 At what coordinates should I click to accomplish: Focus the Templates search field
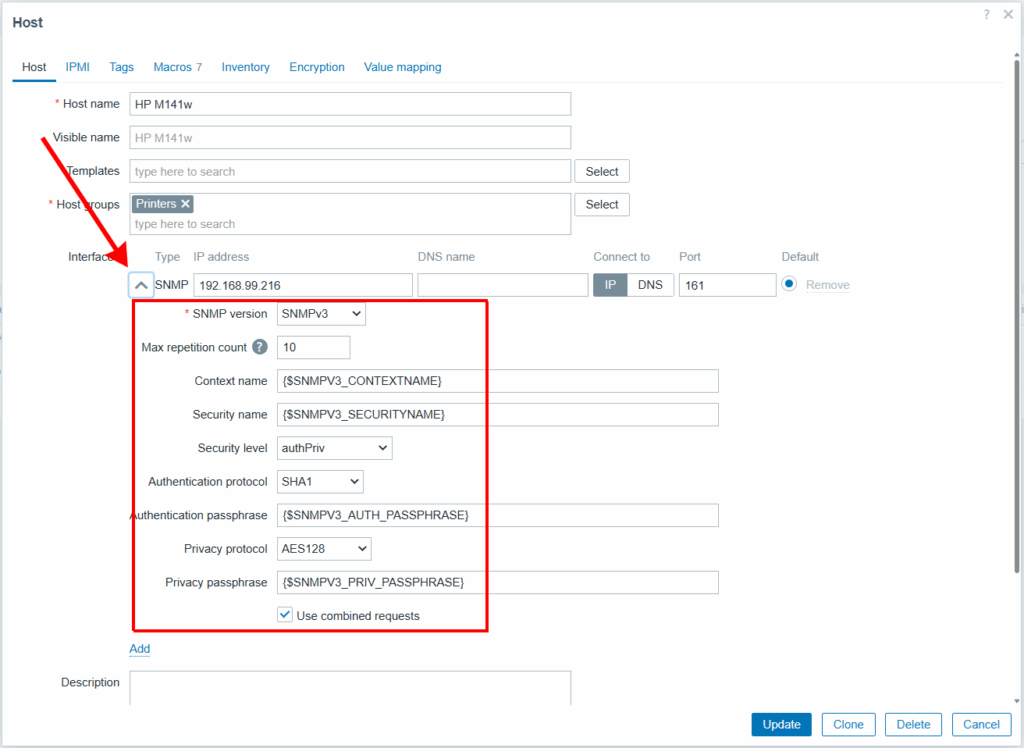click(350, 171)
